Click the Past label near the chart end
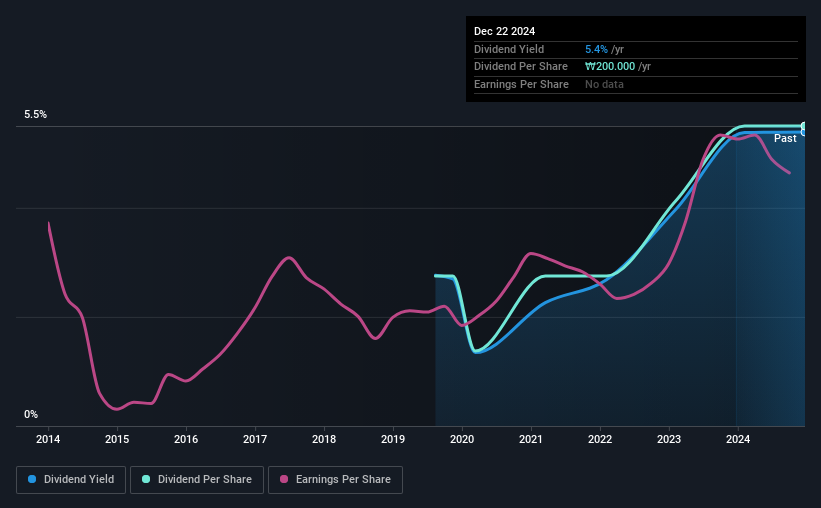Viewport: 821px width, 508px height. click(x=785, y=138)
